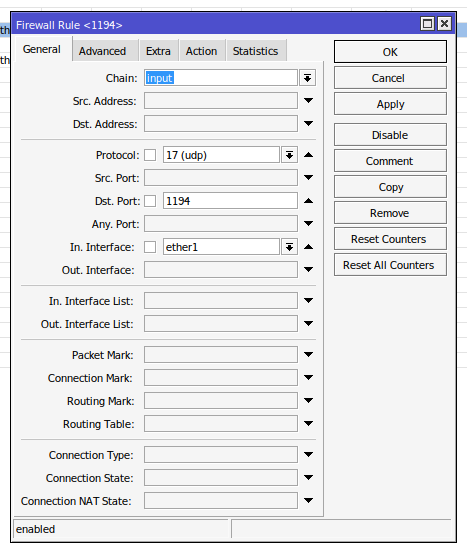The height and width of the screenshot is (558, 467).
Task: Collapse the Dst. Port field
Action: pos(309,201)
